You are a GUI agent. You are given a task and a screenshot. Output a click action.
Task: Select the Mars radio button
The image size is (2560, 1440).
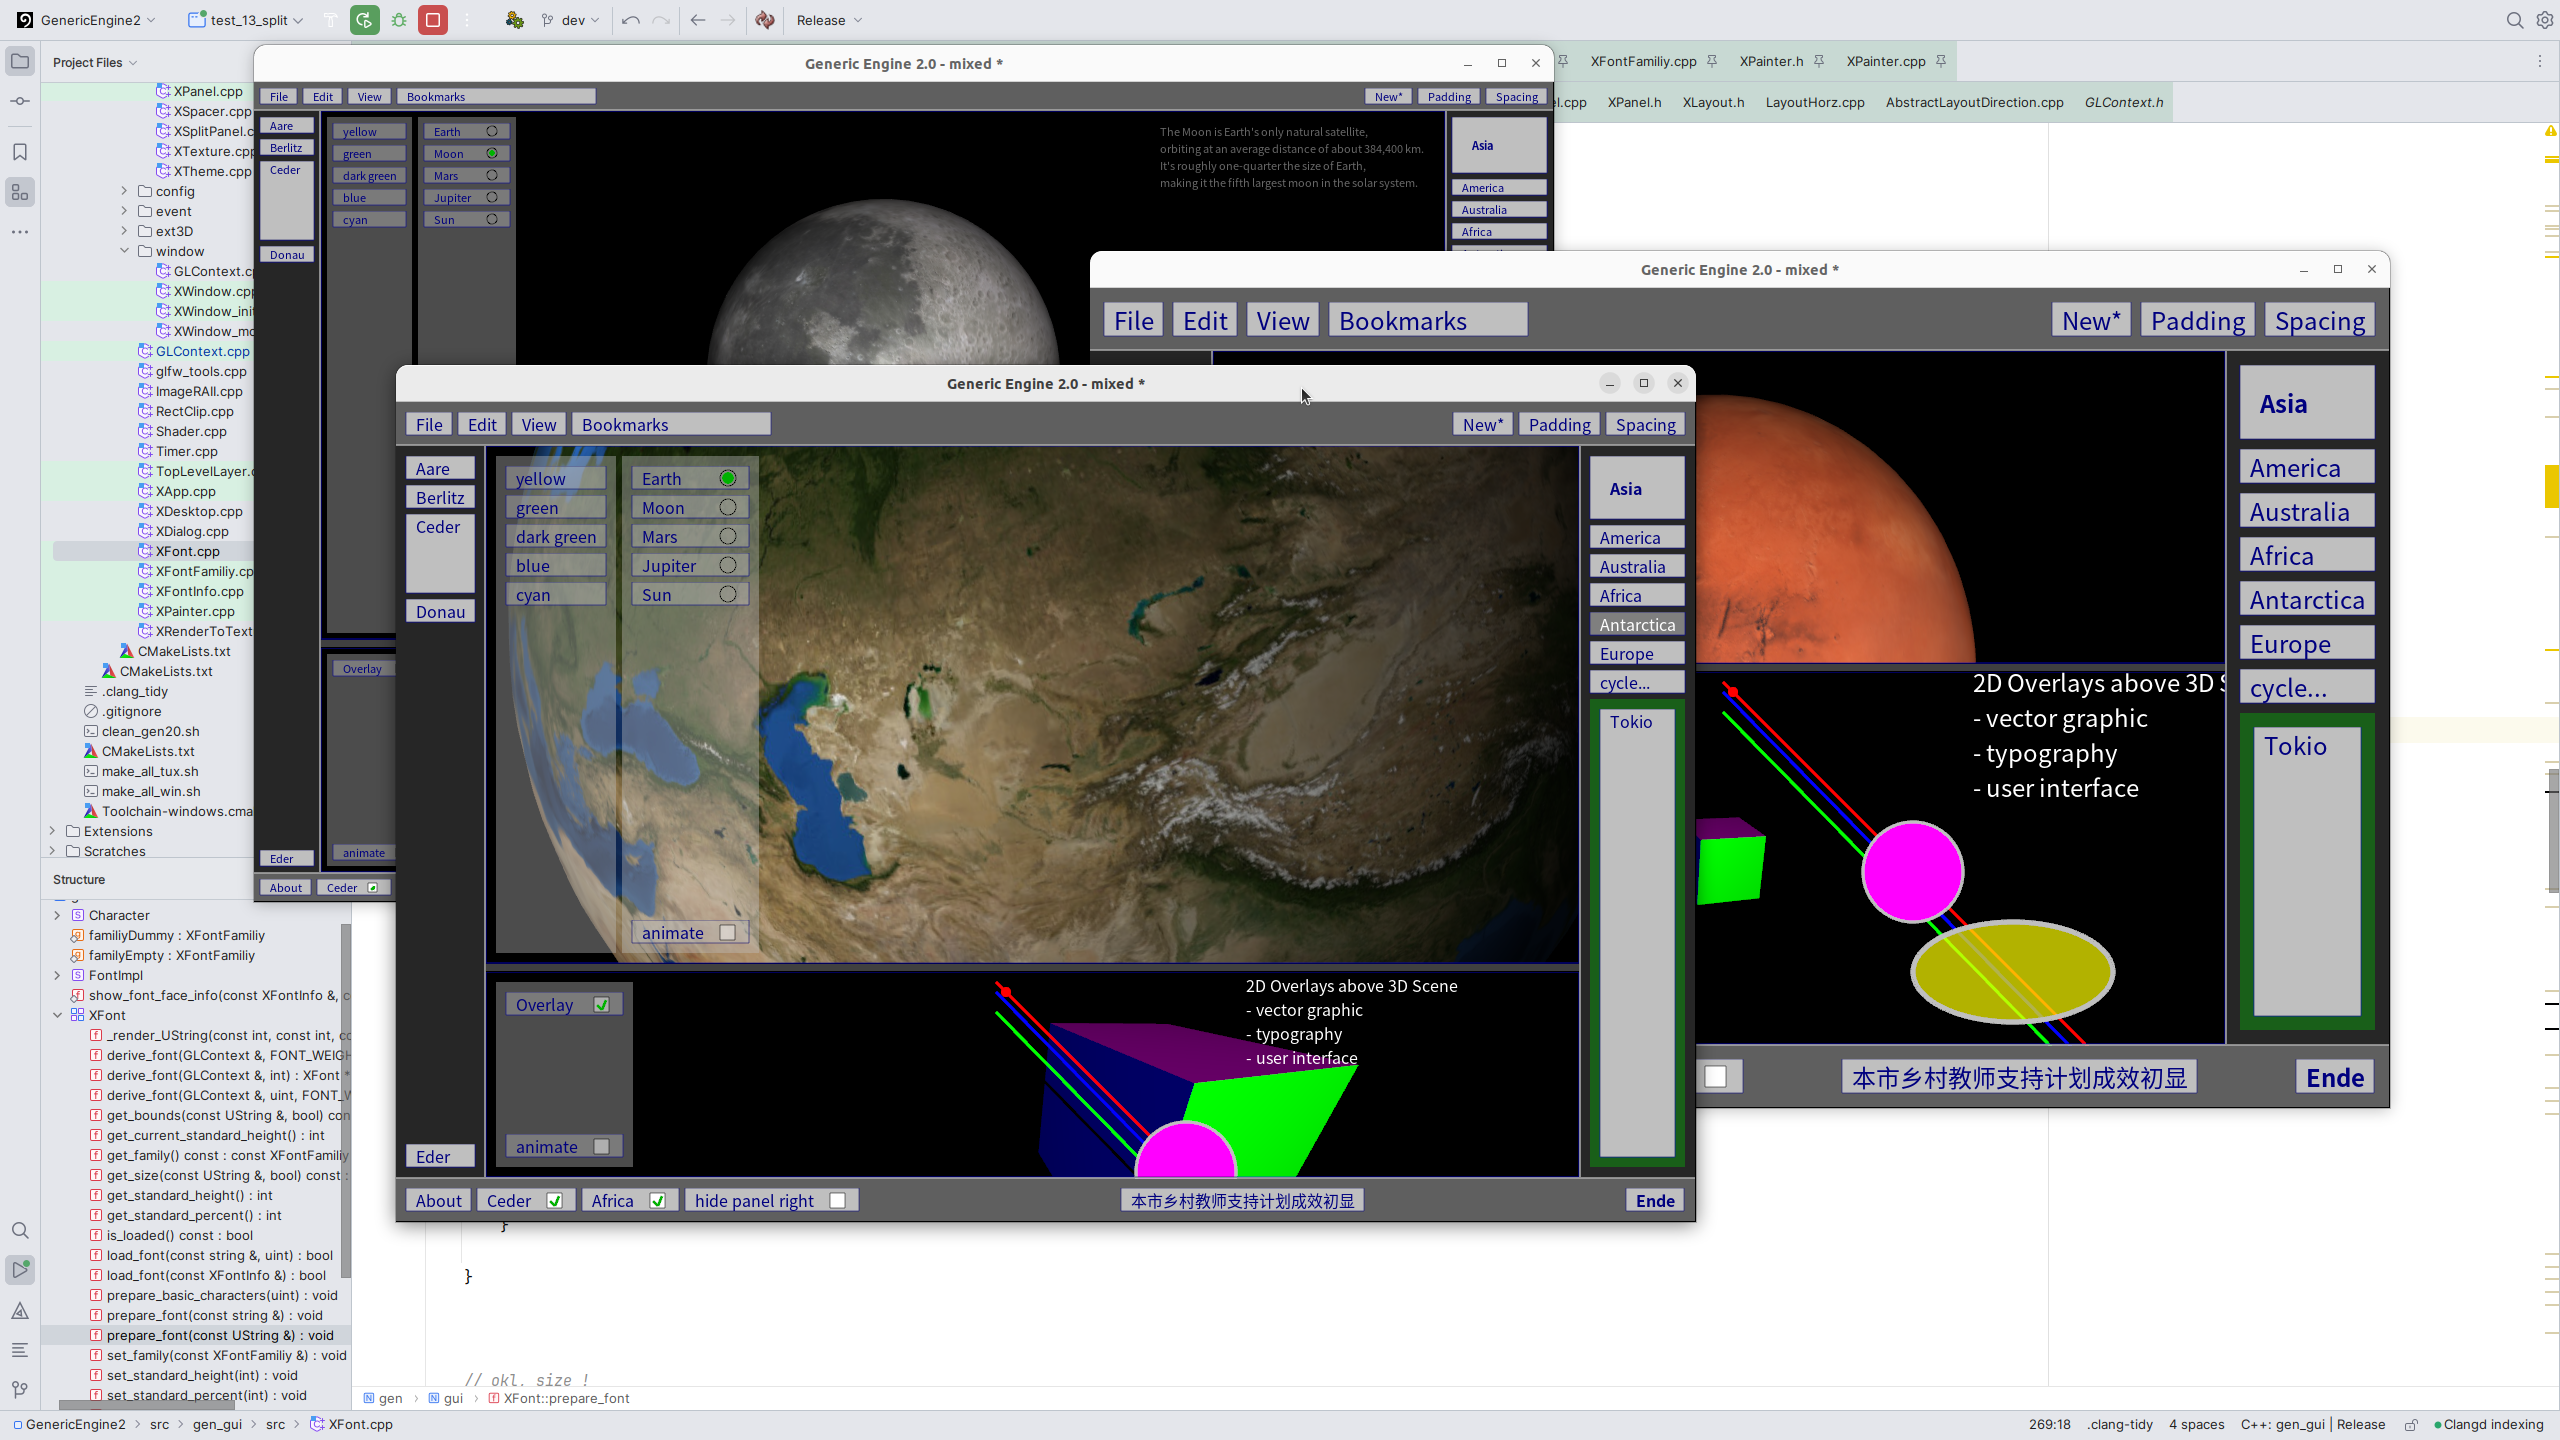coord(728,537)
